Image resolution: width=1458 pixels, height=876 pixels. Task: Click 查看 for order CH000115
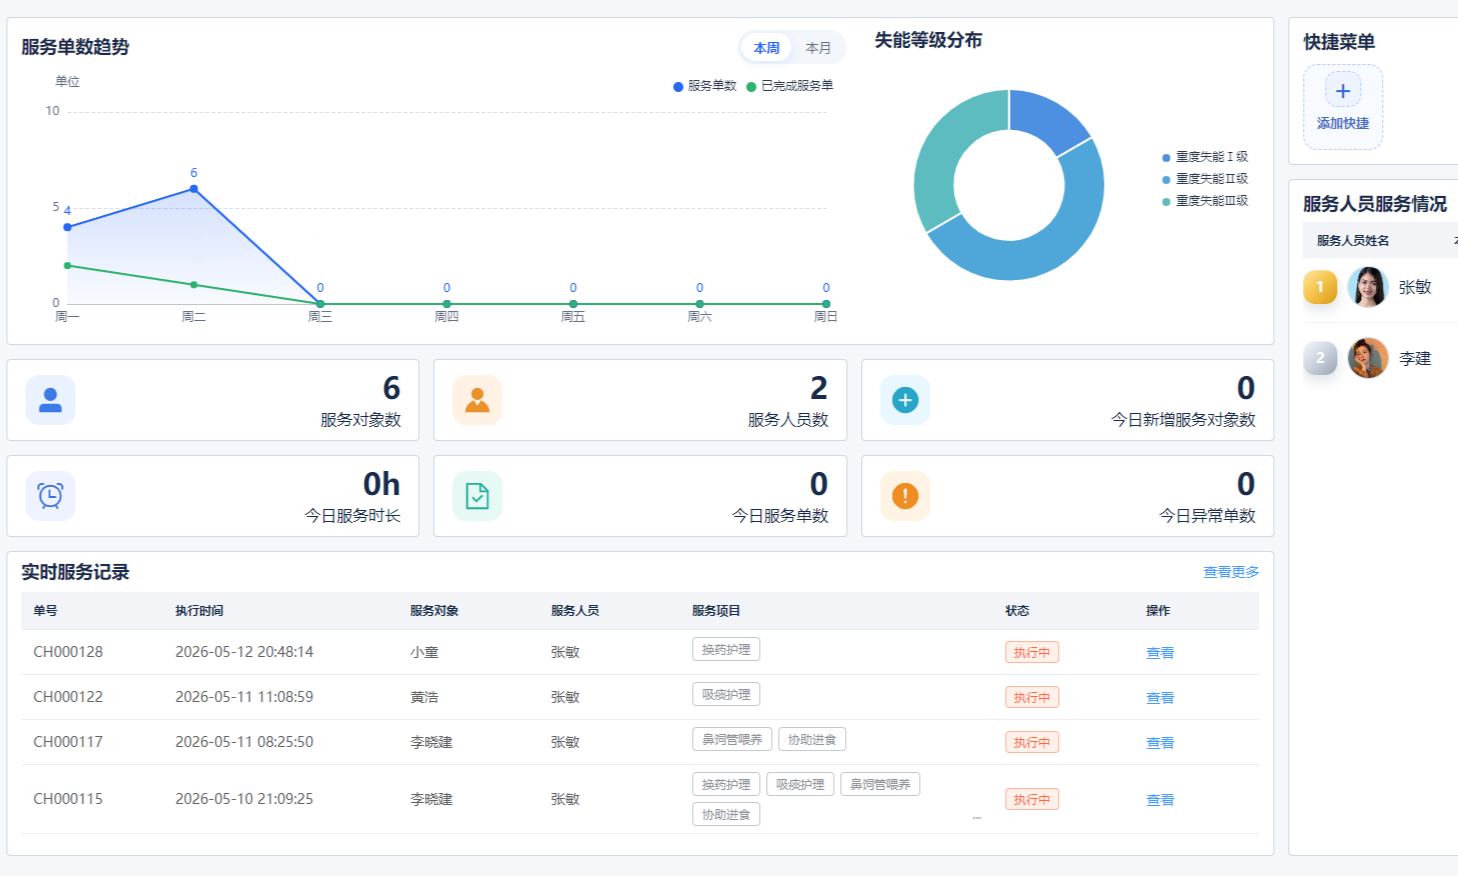1160,800
